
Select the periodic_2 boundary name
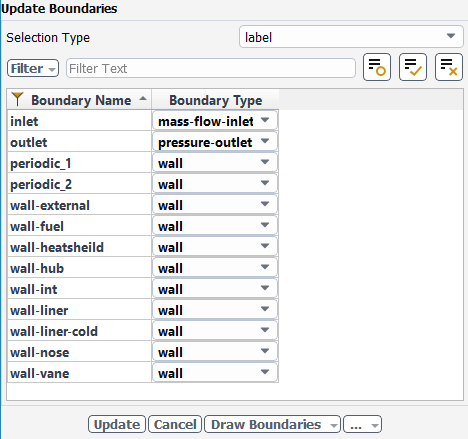point(41,184)
